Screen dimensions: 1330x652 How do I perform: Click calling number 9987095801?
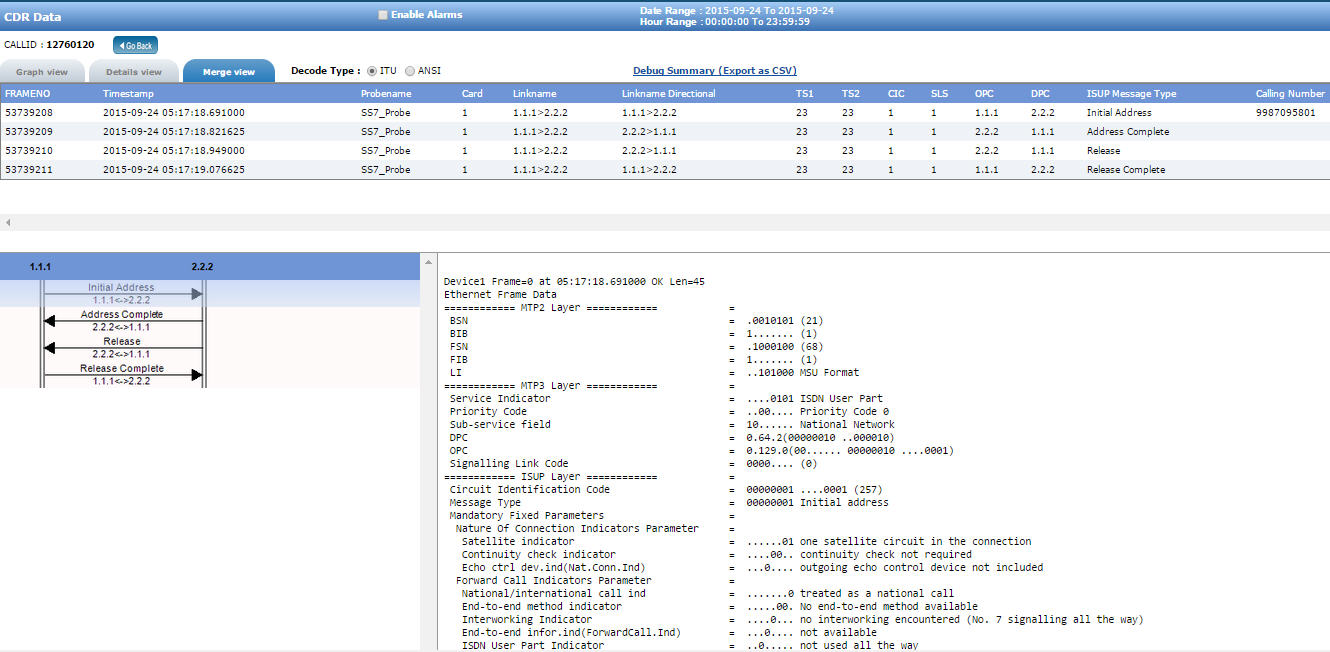pos(1286,113)
